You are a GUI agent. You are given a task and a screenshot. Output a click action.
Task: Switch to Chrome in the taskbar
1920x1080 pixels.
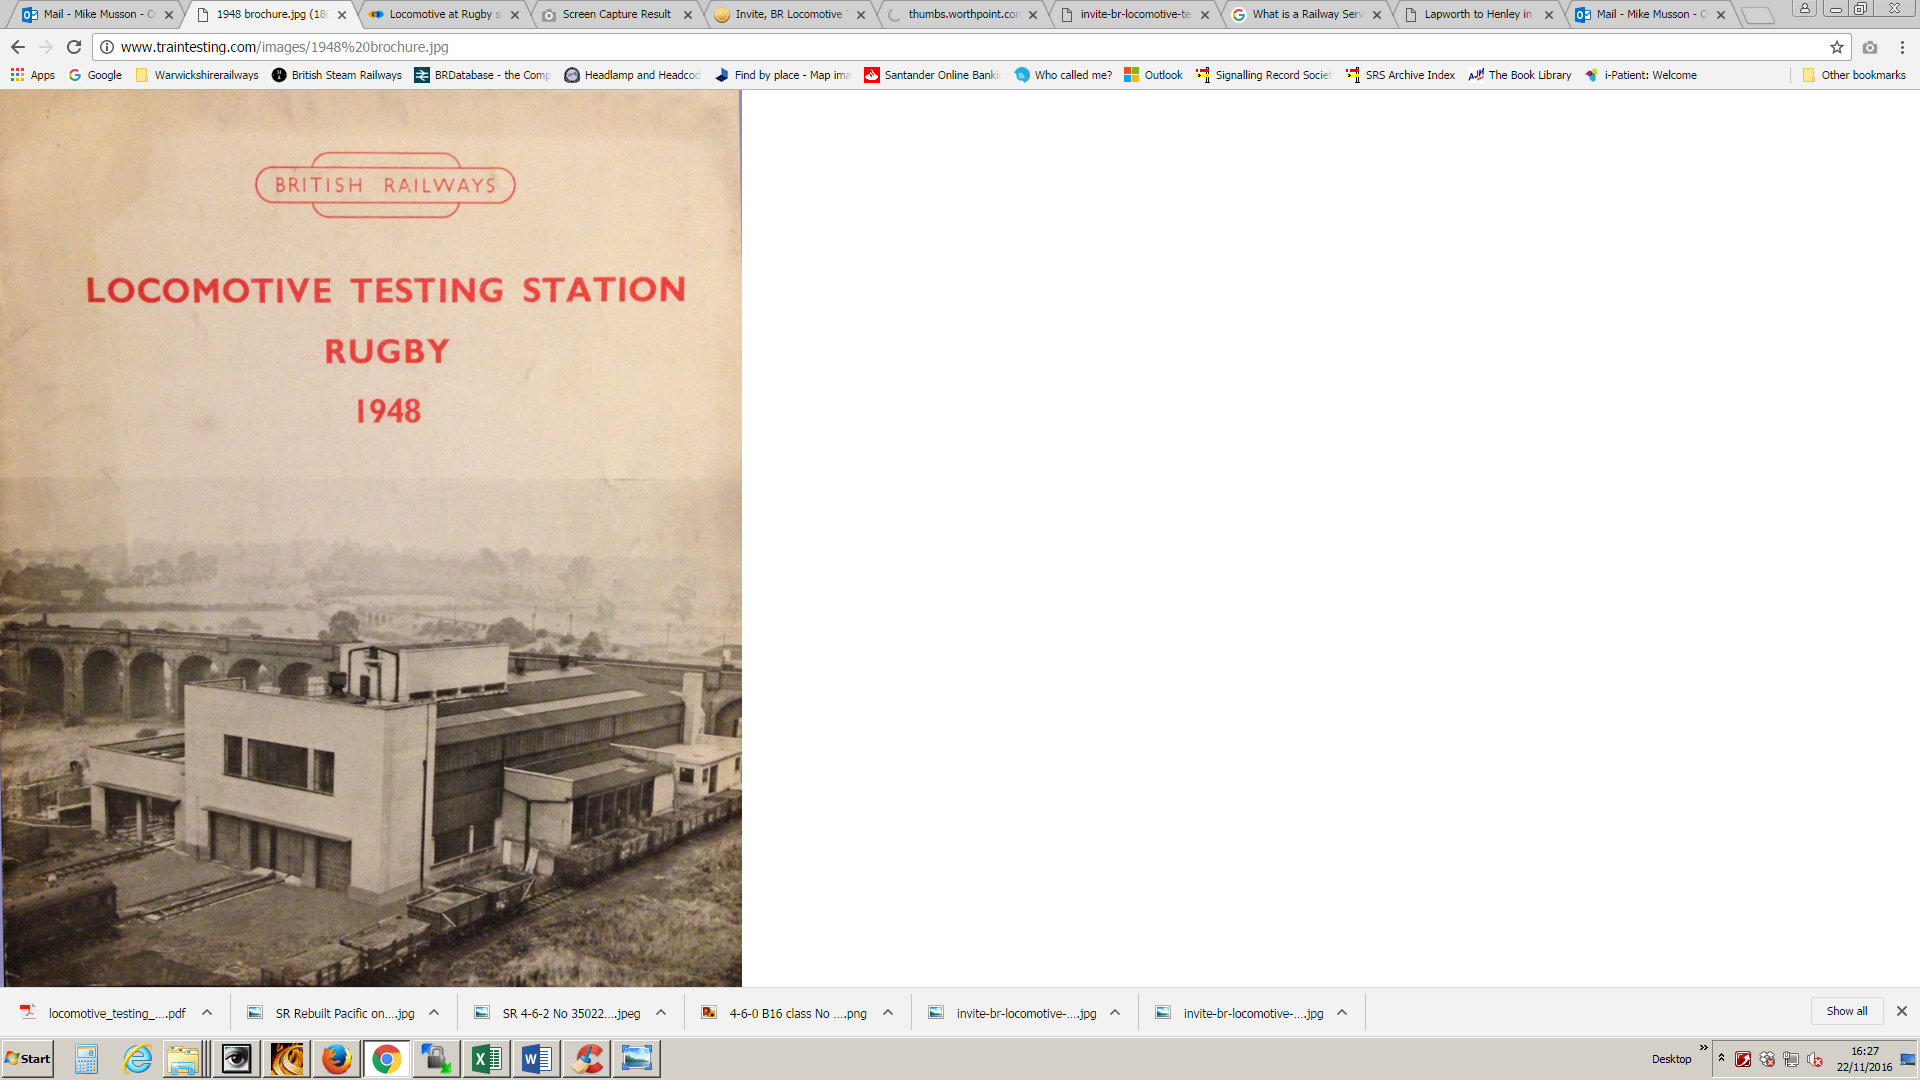387,1059
